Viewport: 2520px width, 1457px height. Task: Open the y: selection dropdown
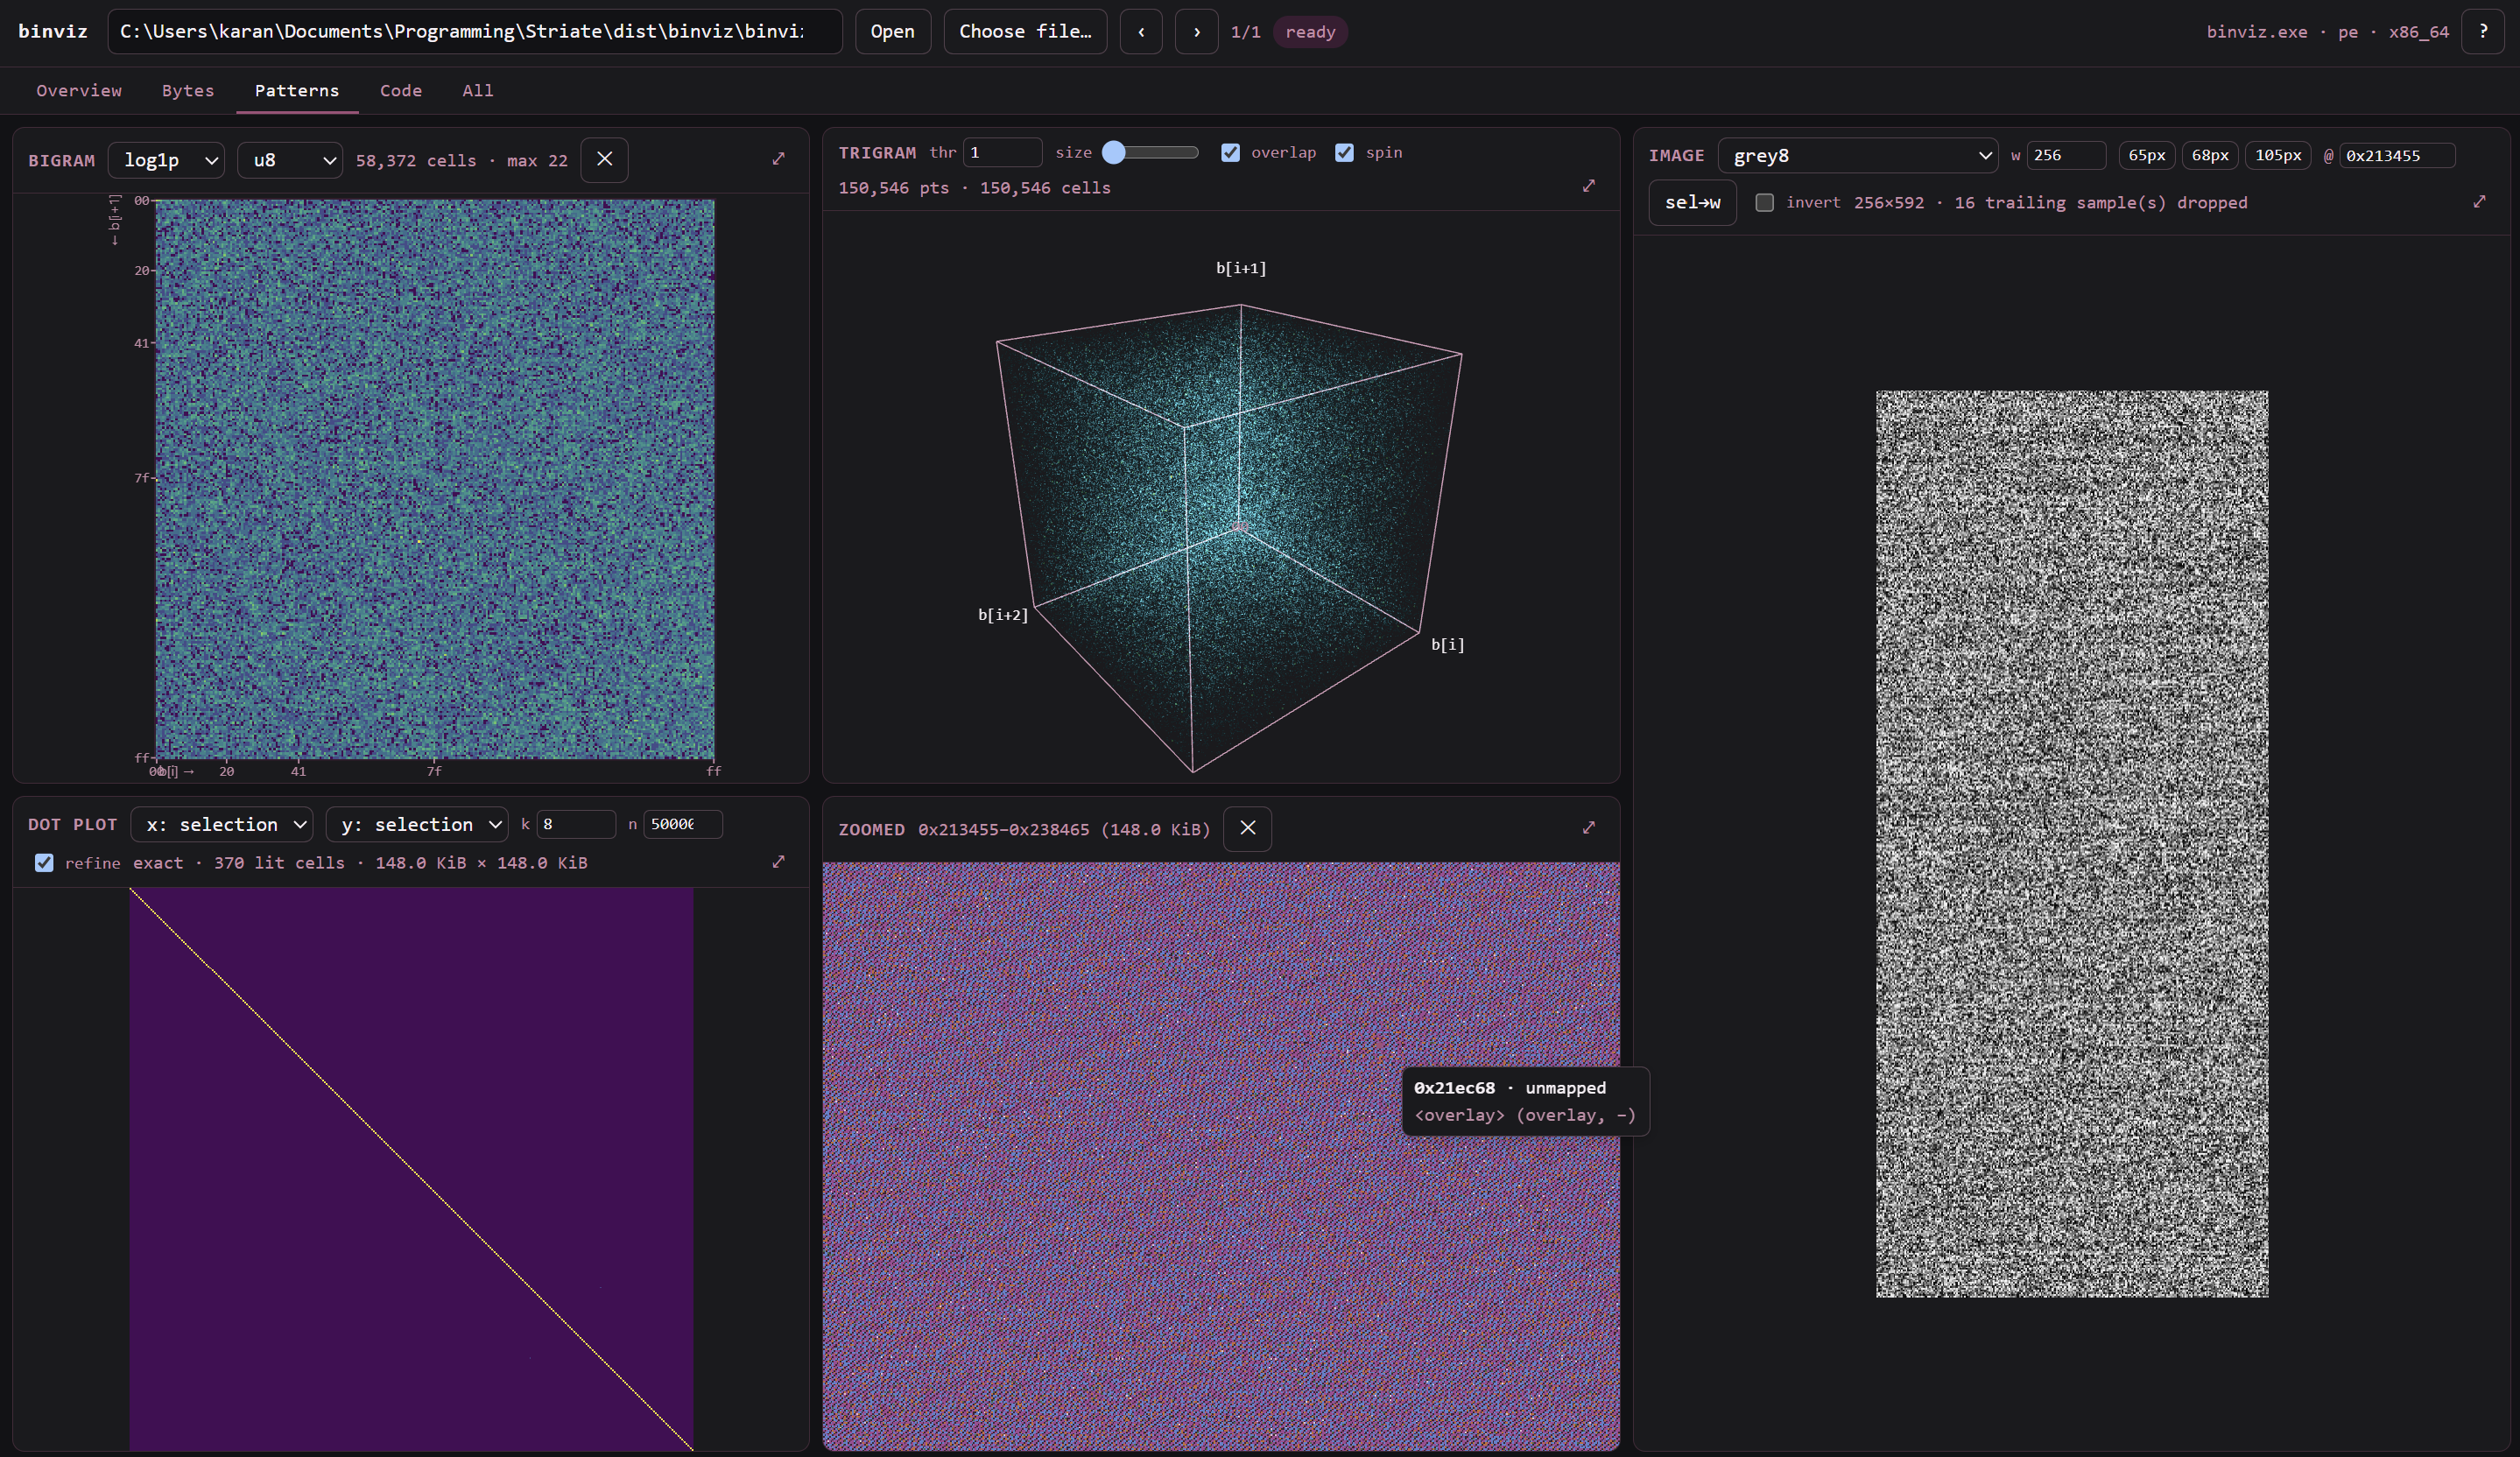click(416, 824)
